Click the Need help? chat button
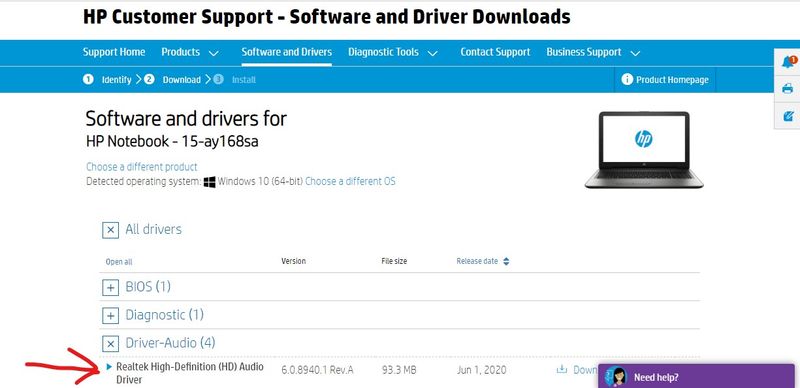The height and width of the screenshot is (388, 800). tap(696, 376)
